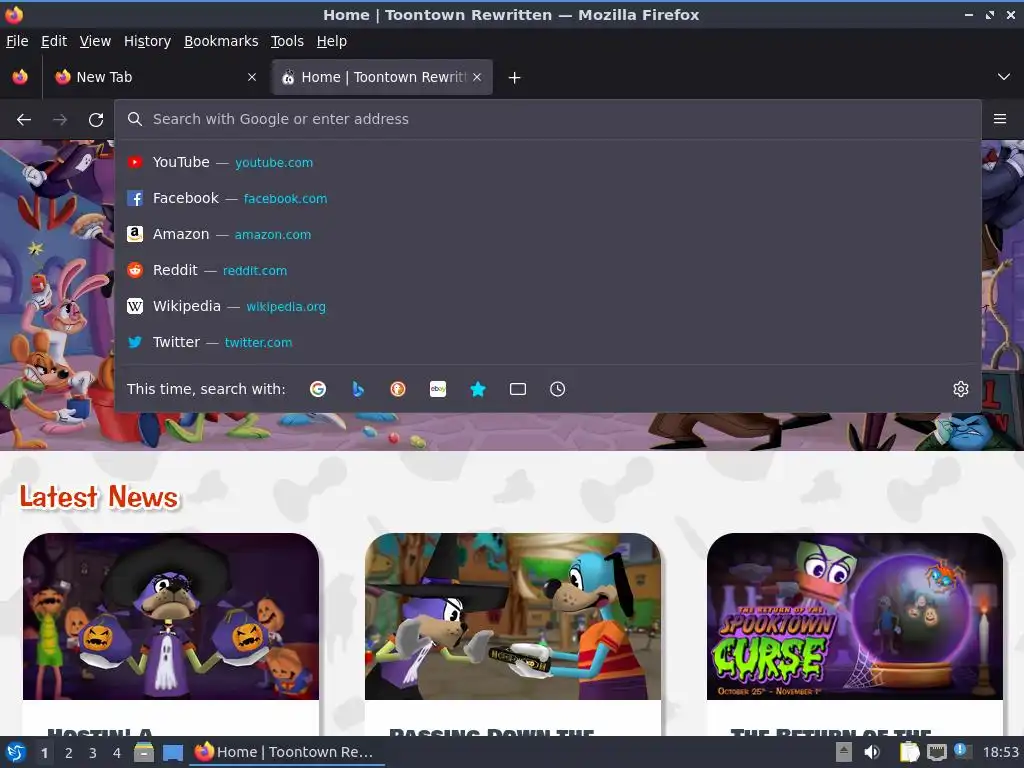The image size is (1024, 768).
Task: Open search settings gear
Action: coord(961,389)
